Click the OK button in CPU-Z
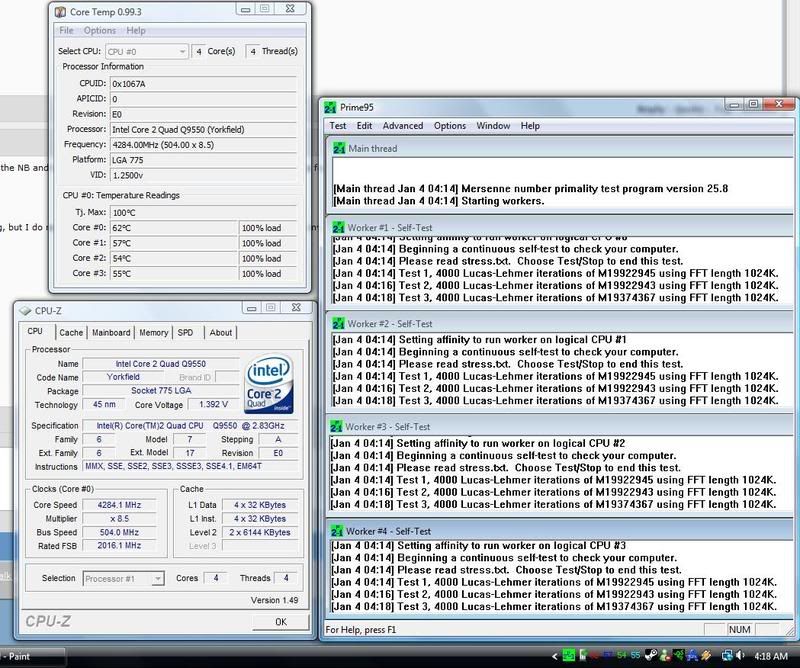Image resolution: width=800 pixels, height=668 pixels. (x=280, y=621)
